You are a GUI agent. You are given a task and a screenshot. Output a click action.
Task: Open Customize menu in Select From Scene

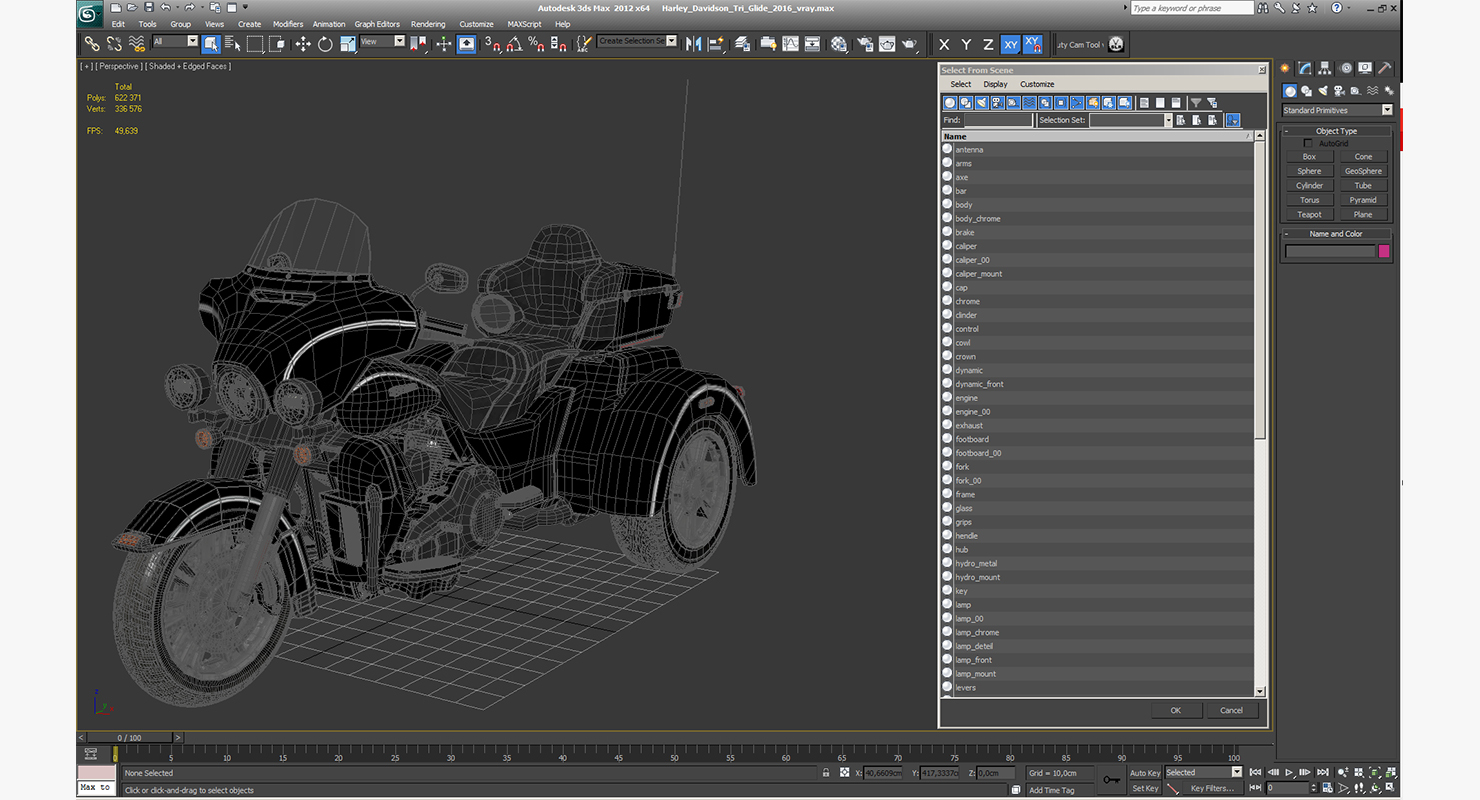tap(1037, 84)
